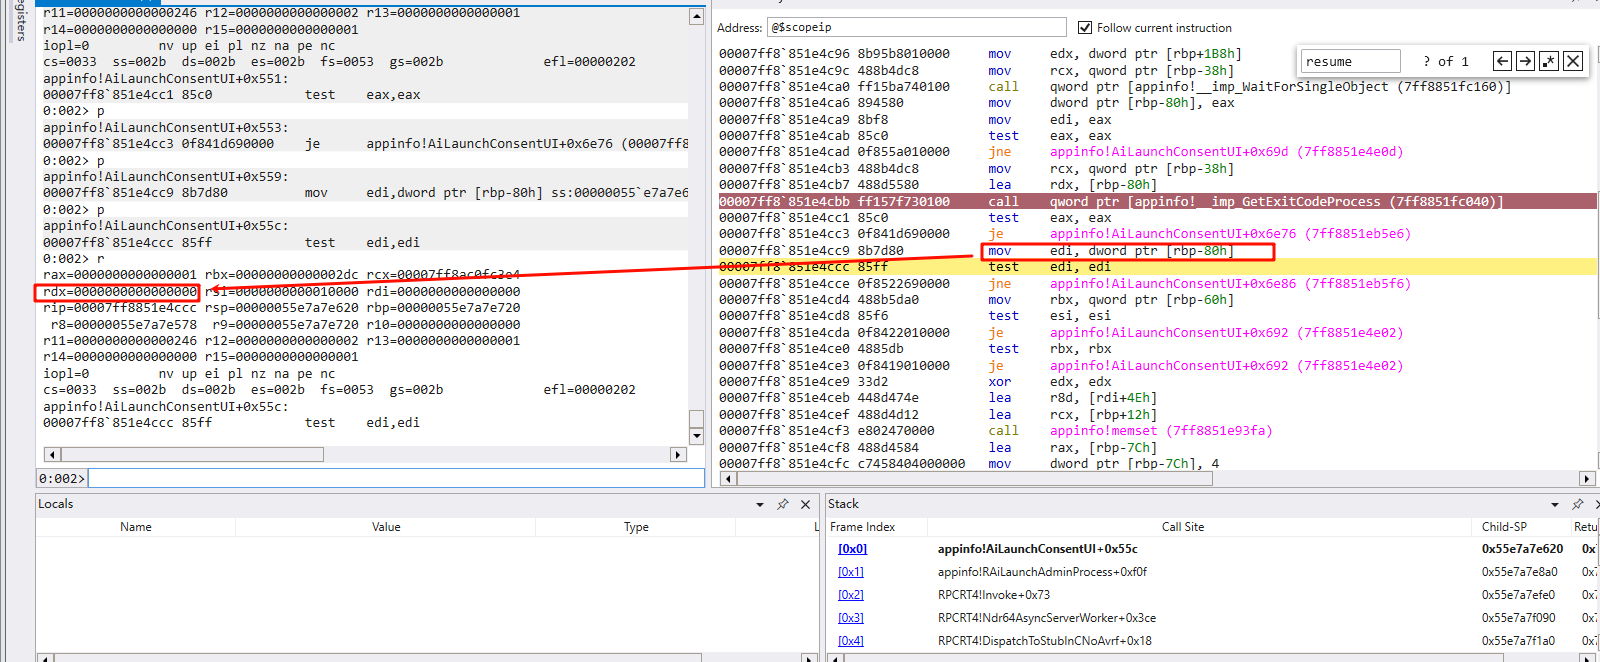Toggle Follow current instruction checkbox
Screen dimensions: 1600x662
pyautogui.click(x=1085, y=28)
